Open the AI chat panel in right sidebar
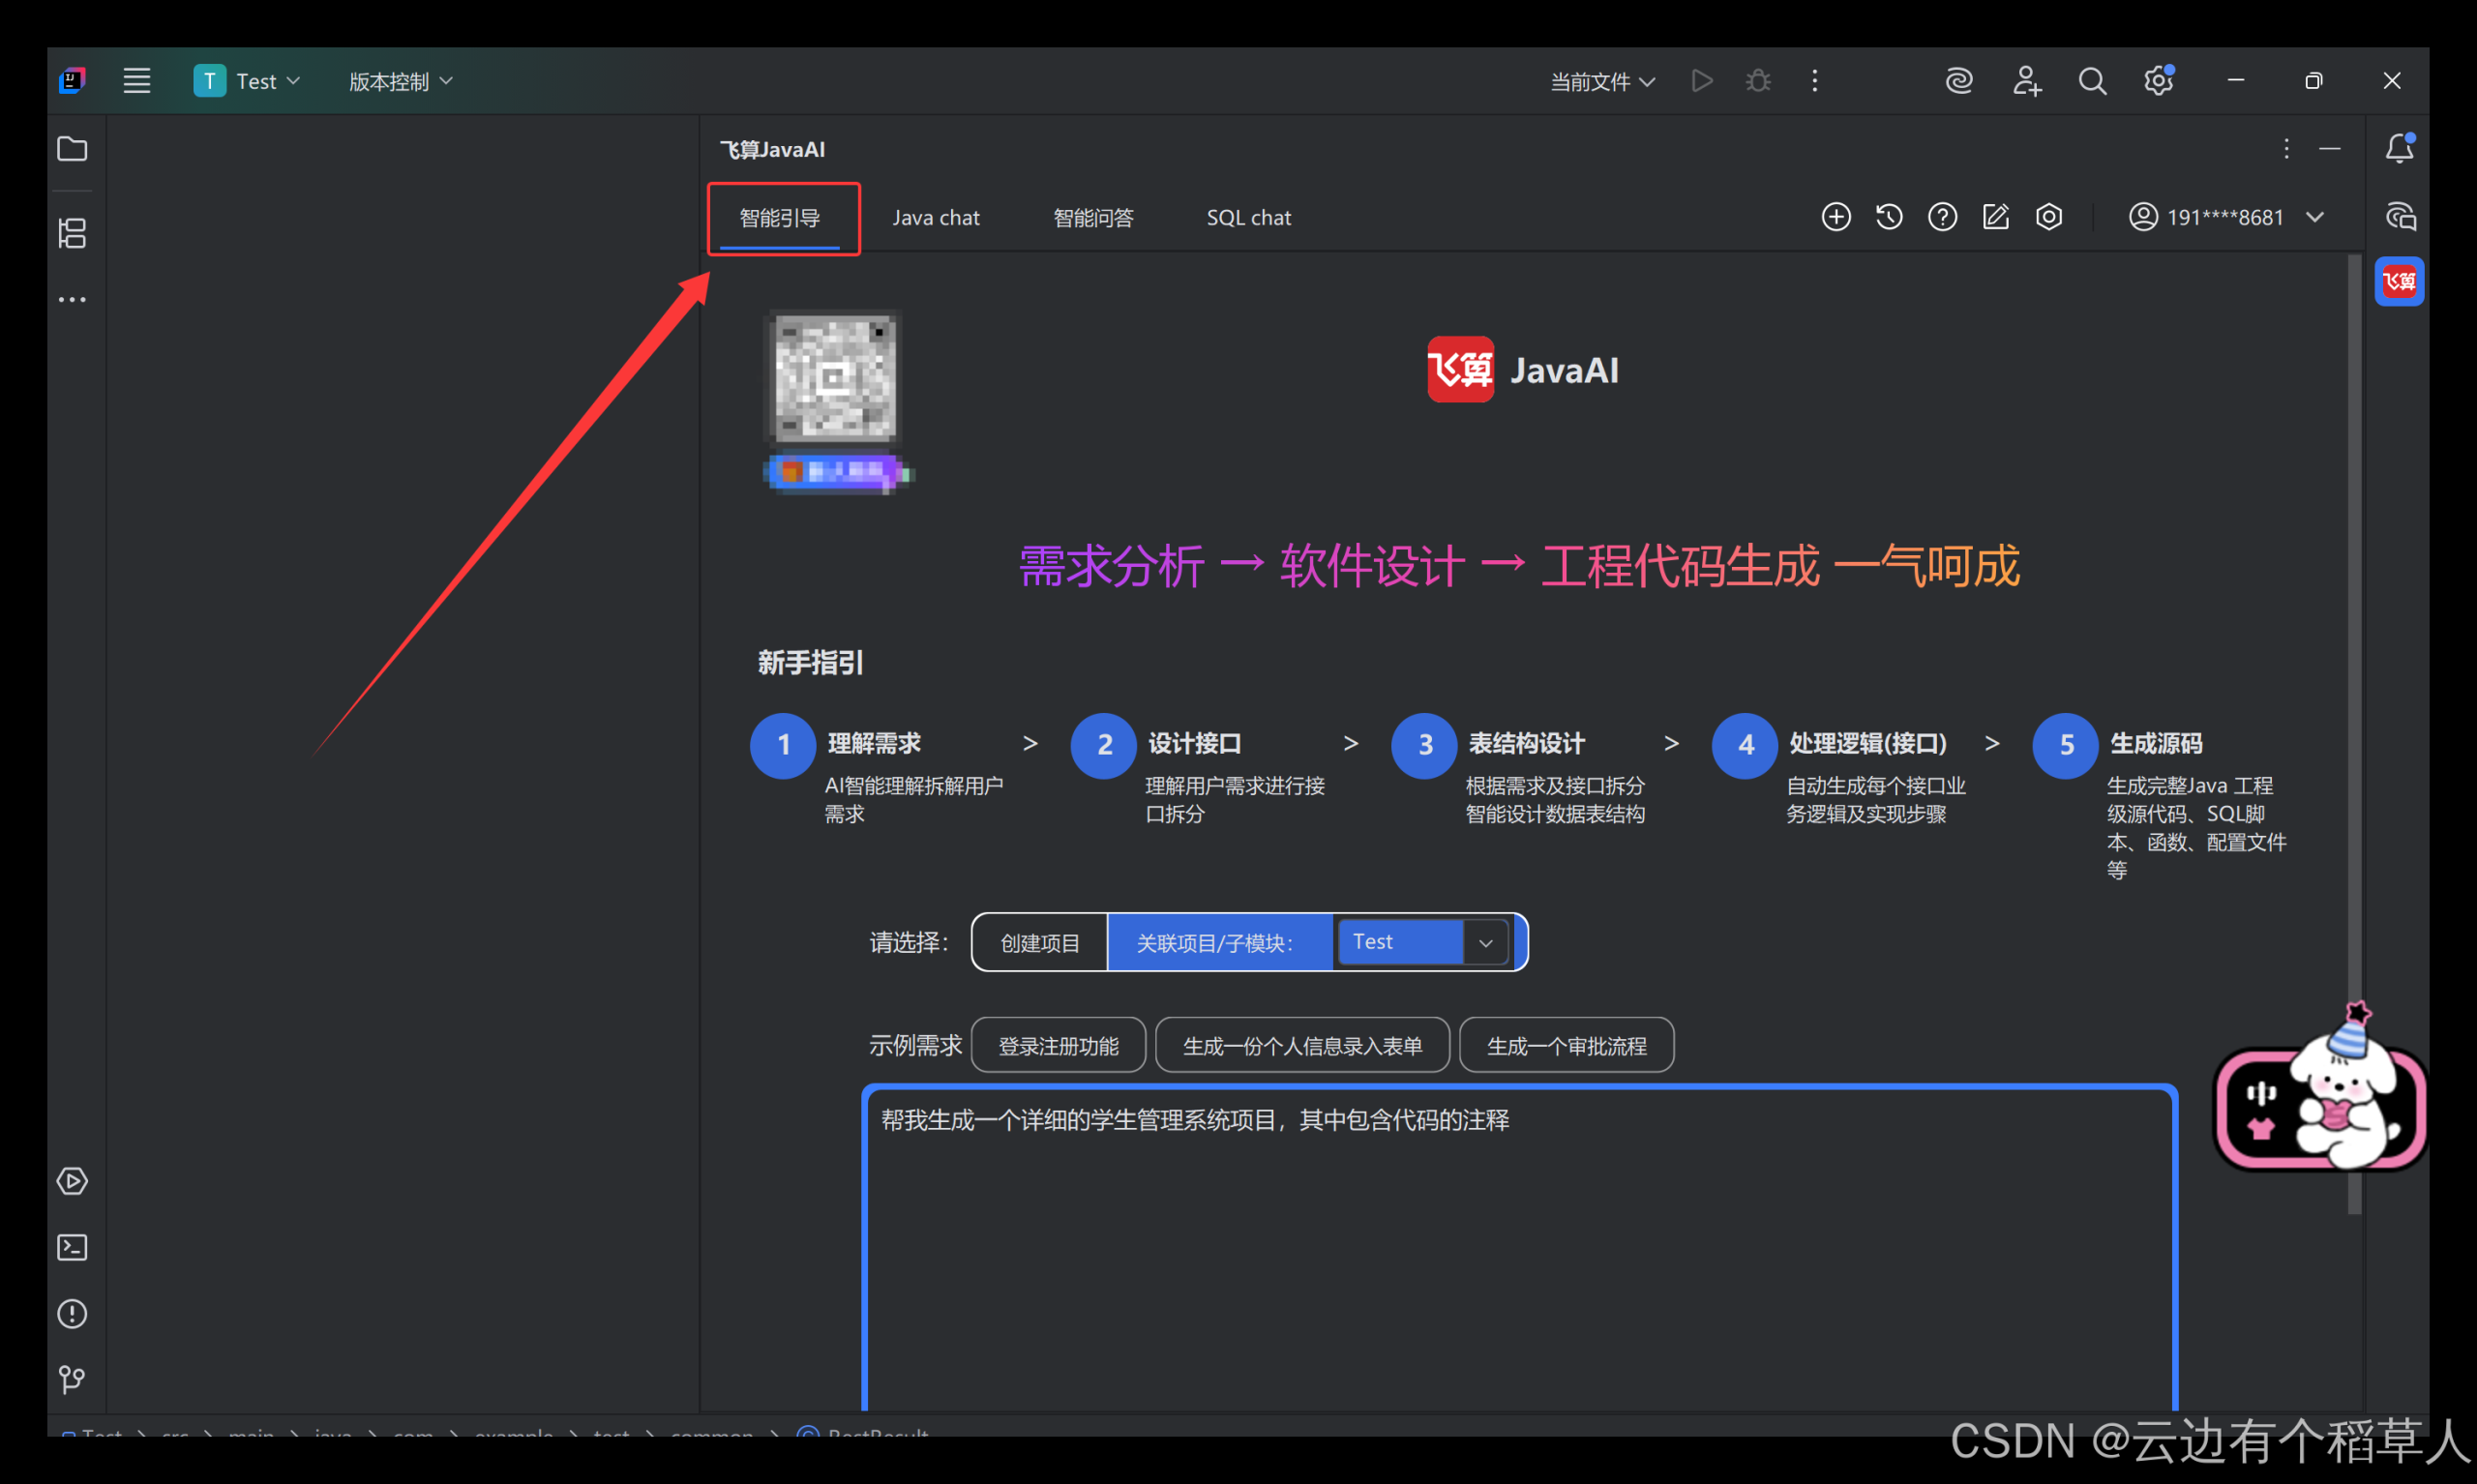The image size is (2477, 1484). coord(2400,216)
